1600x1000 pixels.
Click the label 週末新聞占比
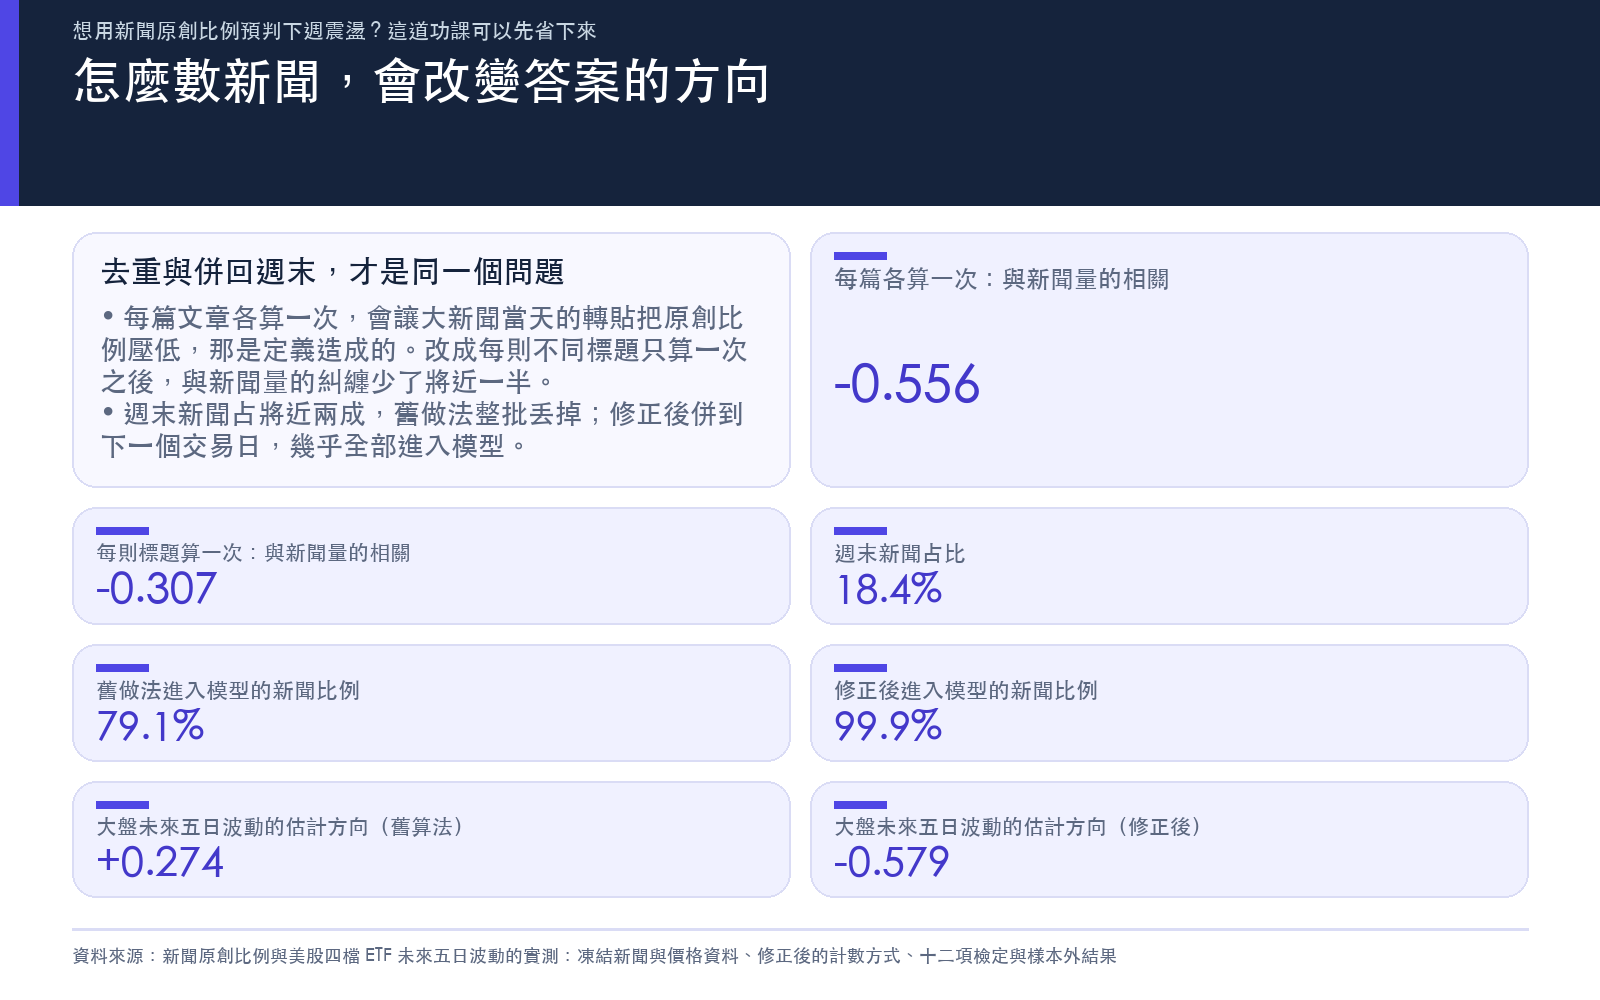click(899, 554)
